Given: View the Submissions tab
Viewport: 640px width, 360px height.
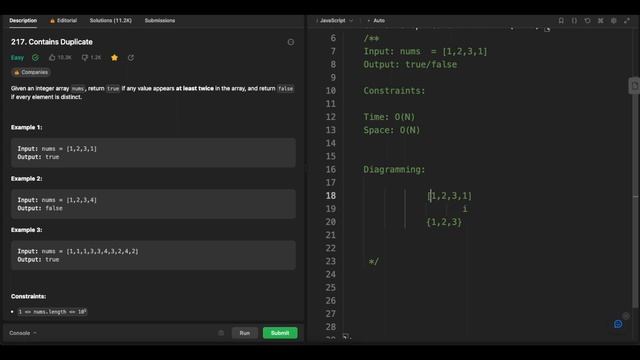Looking at the screenshot, I should pos(160,20).
